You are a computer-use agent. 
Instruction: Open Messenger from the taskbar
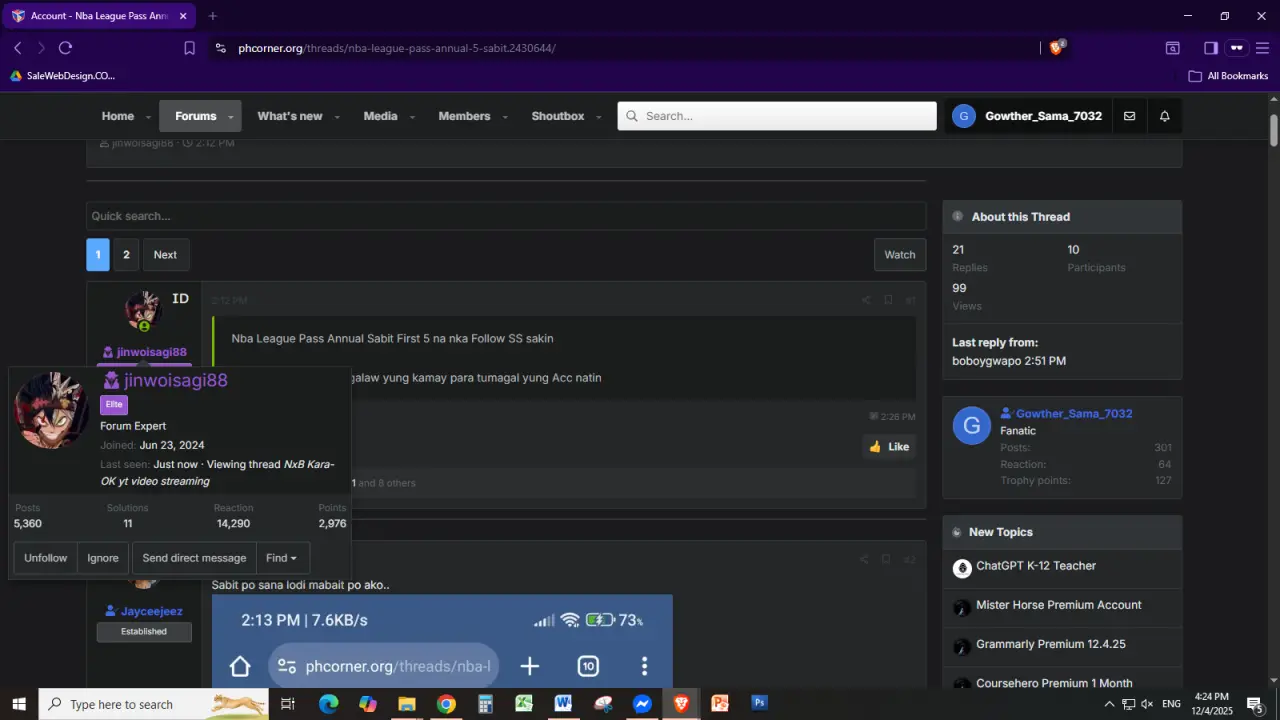[x=642, y=704]
